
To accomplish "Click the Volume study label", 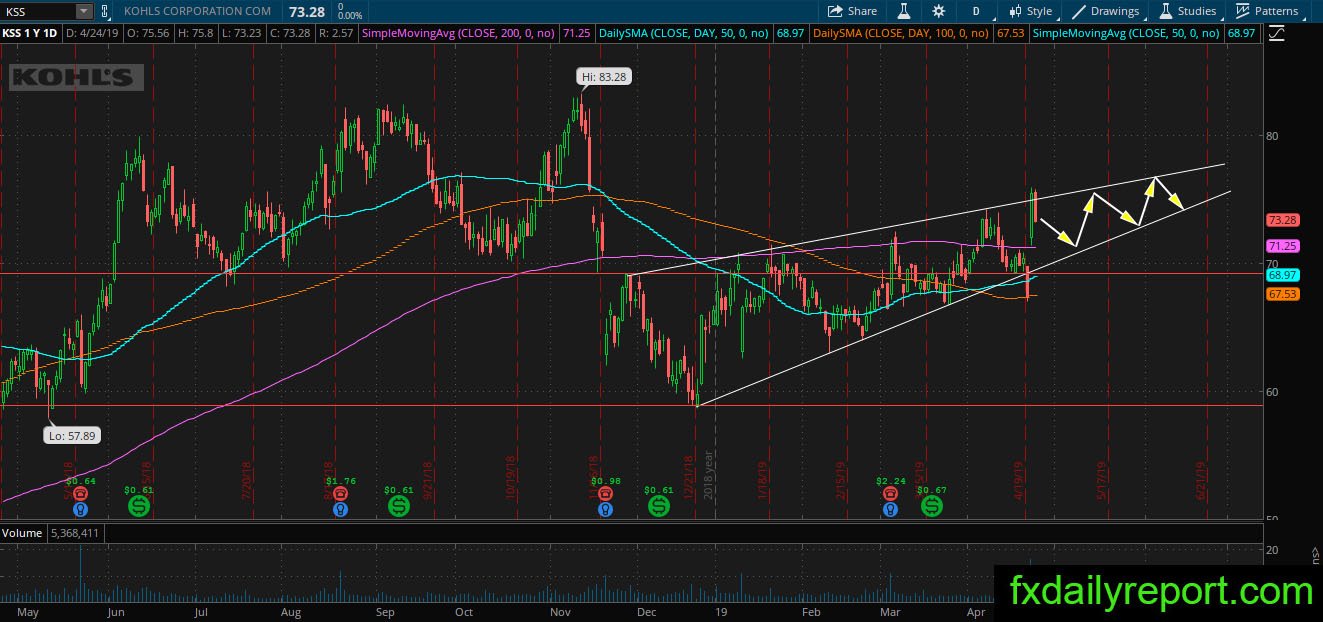I will point(21,533).
